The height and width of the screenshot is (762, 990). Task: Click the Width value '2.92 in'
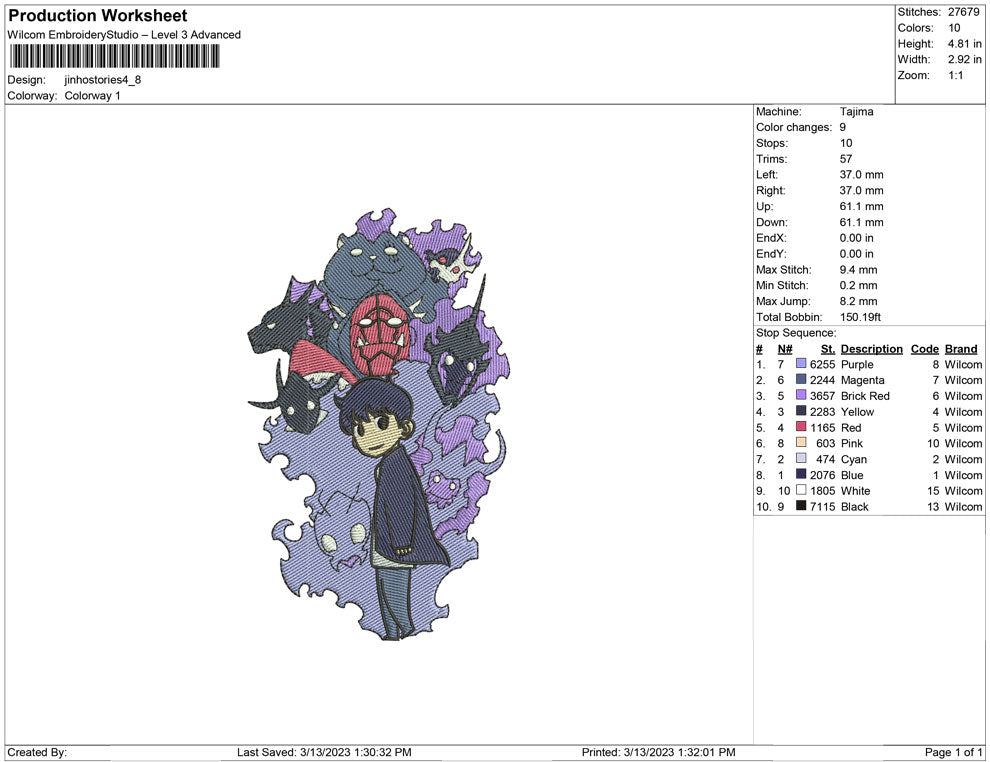coord(964,59)
